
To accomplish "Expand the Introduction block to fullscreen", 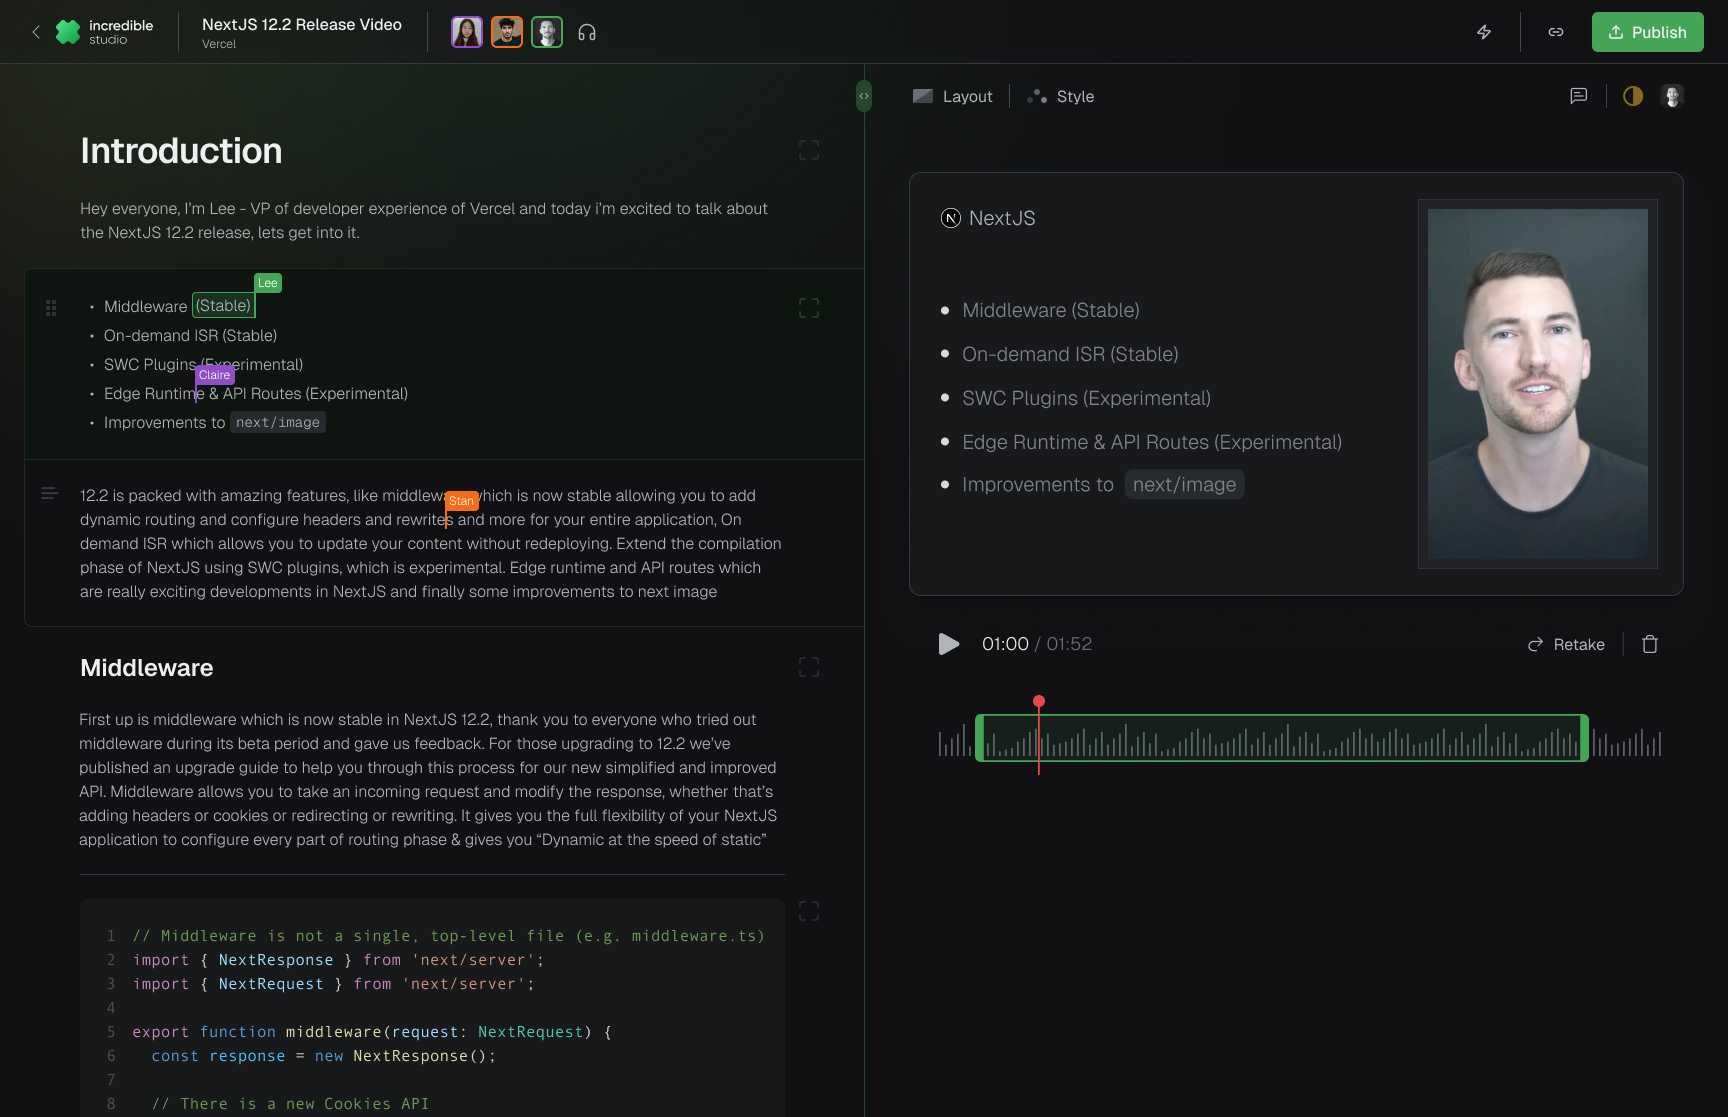I will (809, 150).
